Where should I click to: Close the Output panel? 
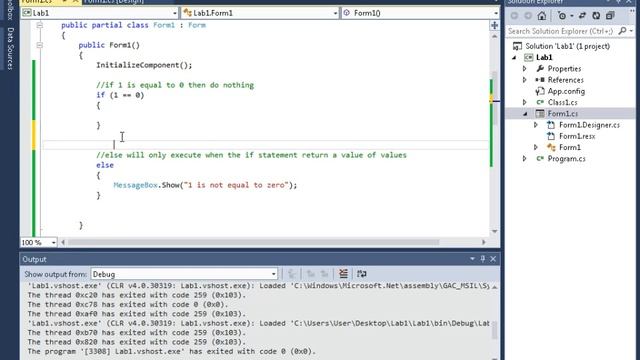493,259
